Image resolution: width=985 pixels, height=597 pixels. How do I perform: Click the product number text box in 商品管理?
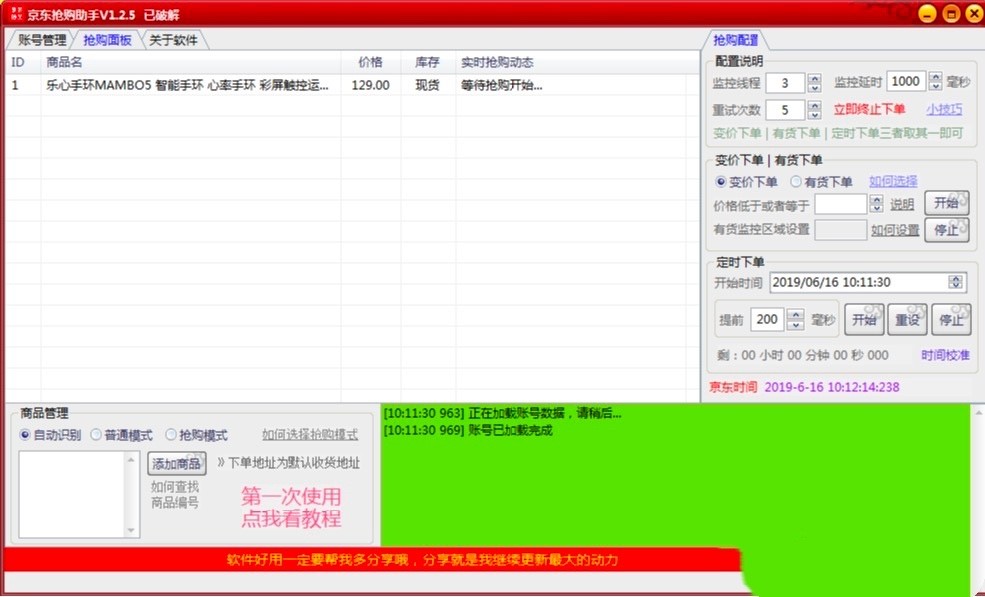click(72, 495)
